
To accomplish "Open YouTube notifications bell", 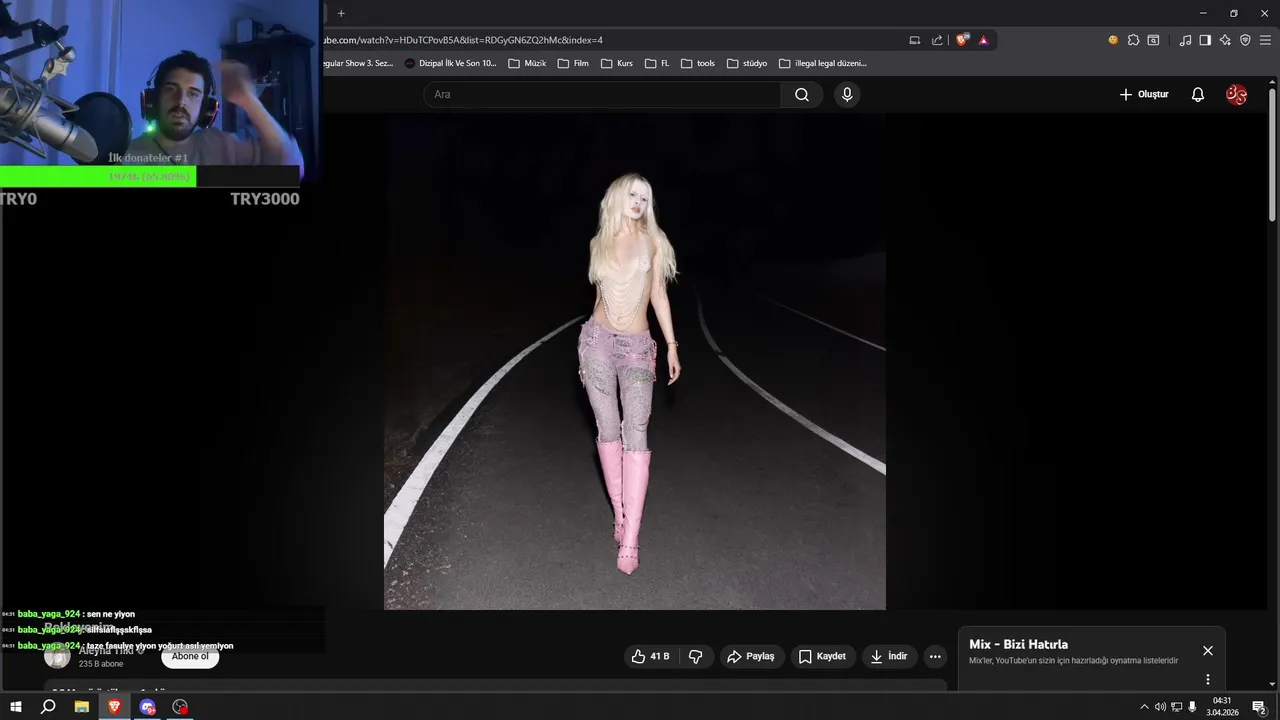I will coord(1197,95).
